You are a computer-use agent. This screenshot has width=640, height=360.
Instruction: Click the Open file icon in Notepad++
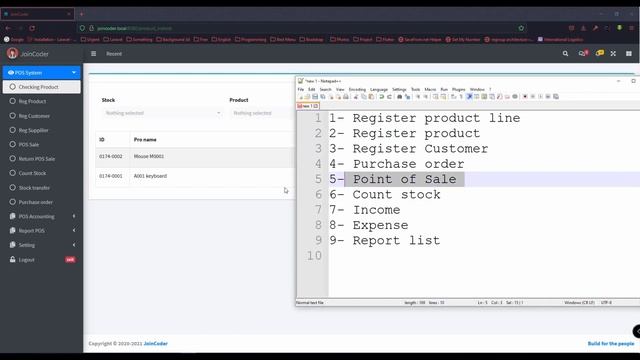click(x=307, y=97)
